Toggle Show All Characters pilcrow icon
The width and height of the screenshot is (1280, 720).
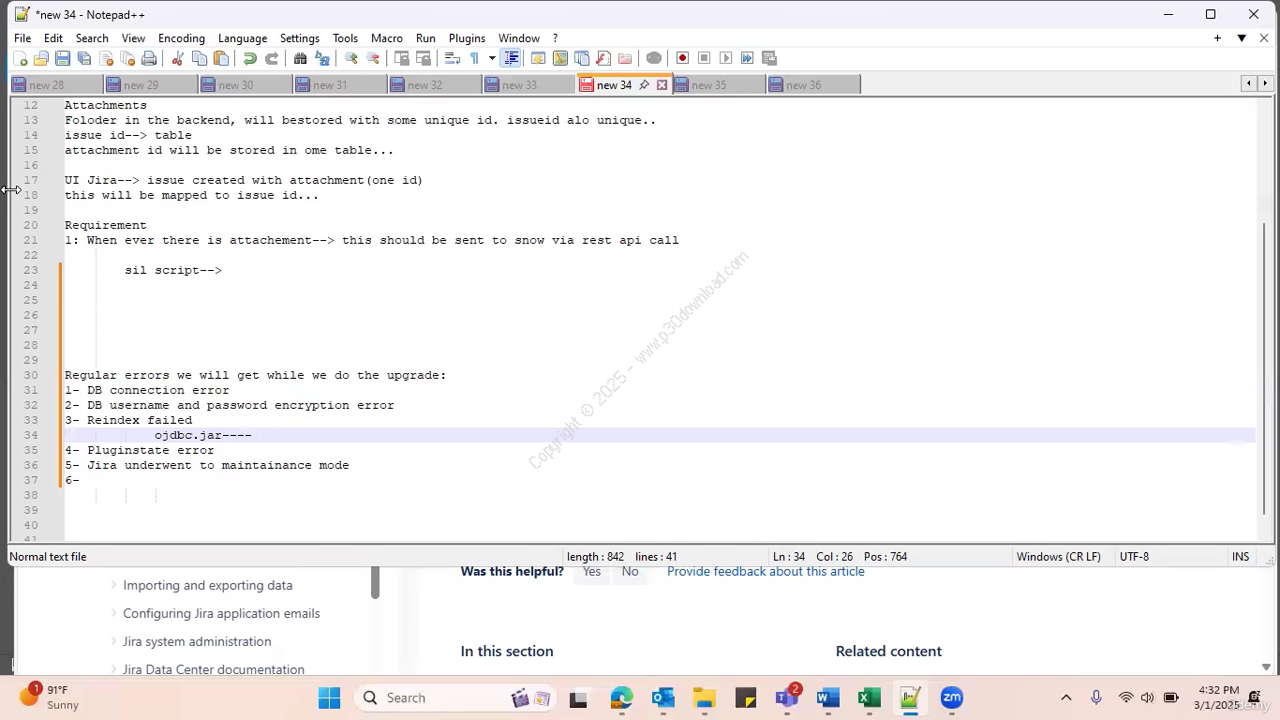pyautogui.click(x=474, y=58)
